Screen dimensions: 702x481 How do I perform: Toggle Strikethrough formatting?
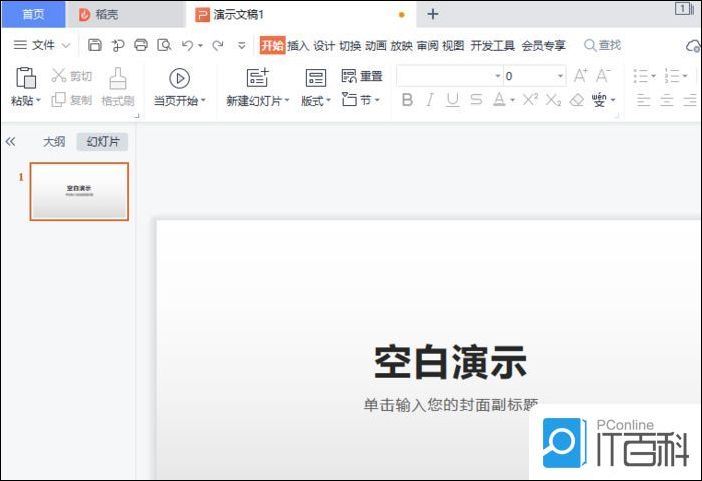click(476, 99)
